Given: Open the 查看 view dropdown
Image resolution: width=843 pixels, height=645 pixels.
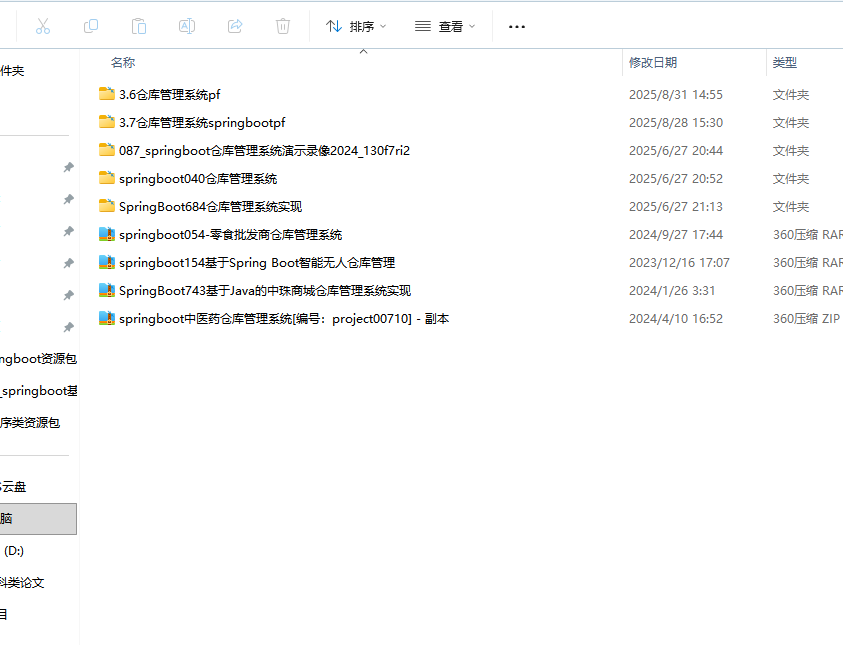Looking at the screenshot, I should (445, 26).
